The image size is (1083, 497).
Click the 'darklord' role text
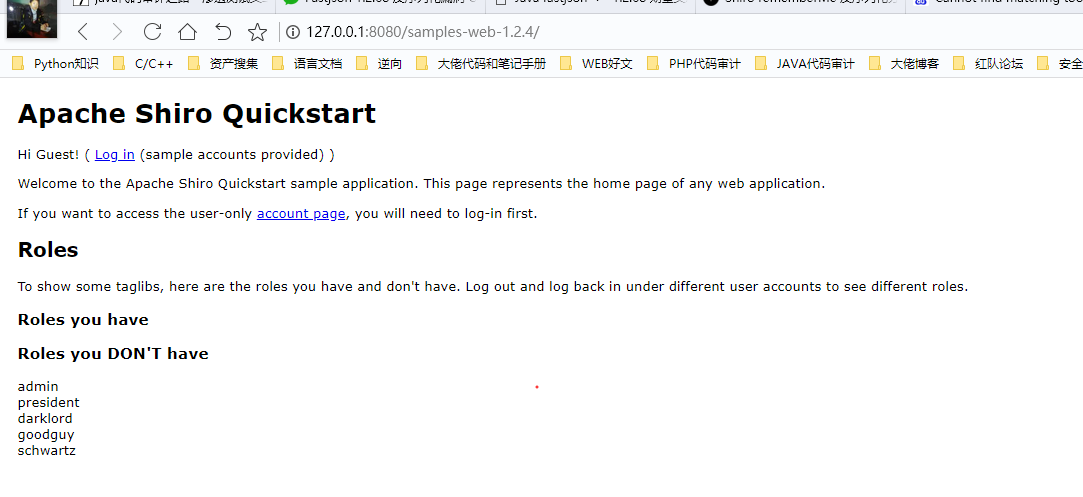pos(45,418)
